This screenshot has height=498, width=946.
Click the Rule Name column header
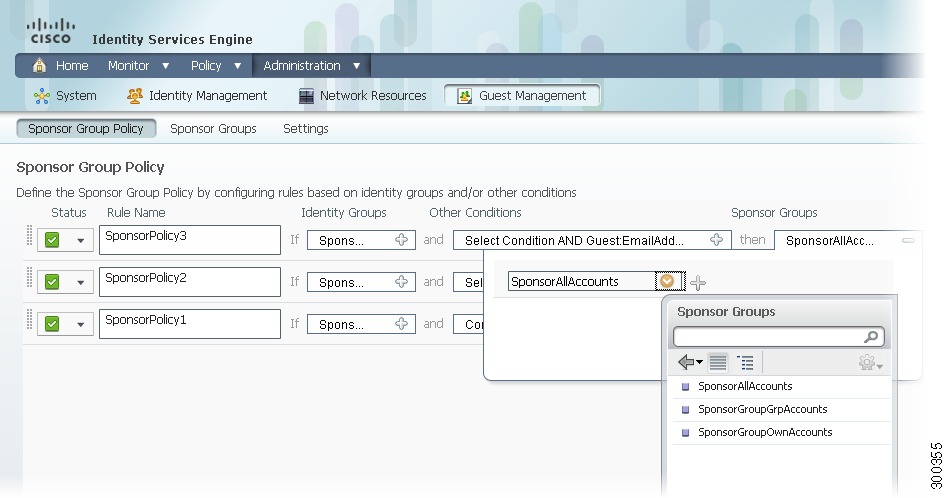[x=136, y=212]
